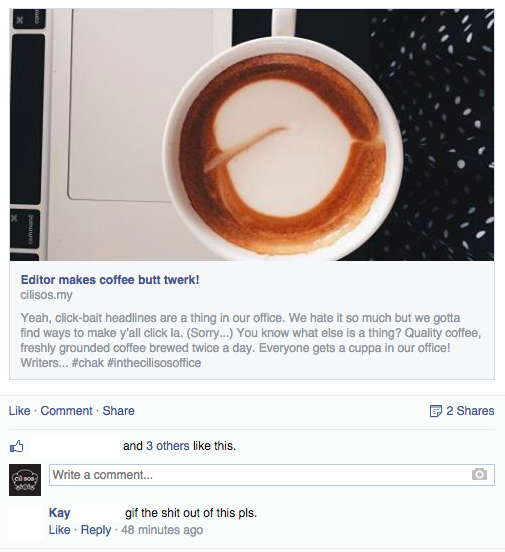505x552 pixels.
Task: Click the thumbs-up likes icon
Action: coord(16,446)
